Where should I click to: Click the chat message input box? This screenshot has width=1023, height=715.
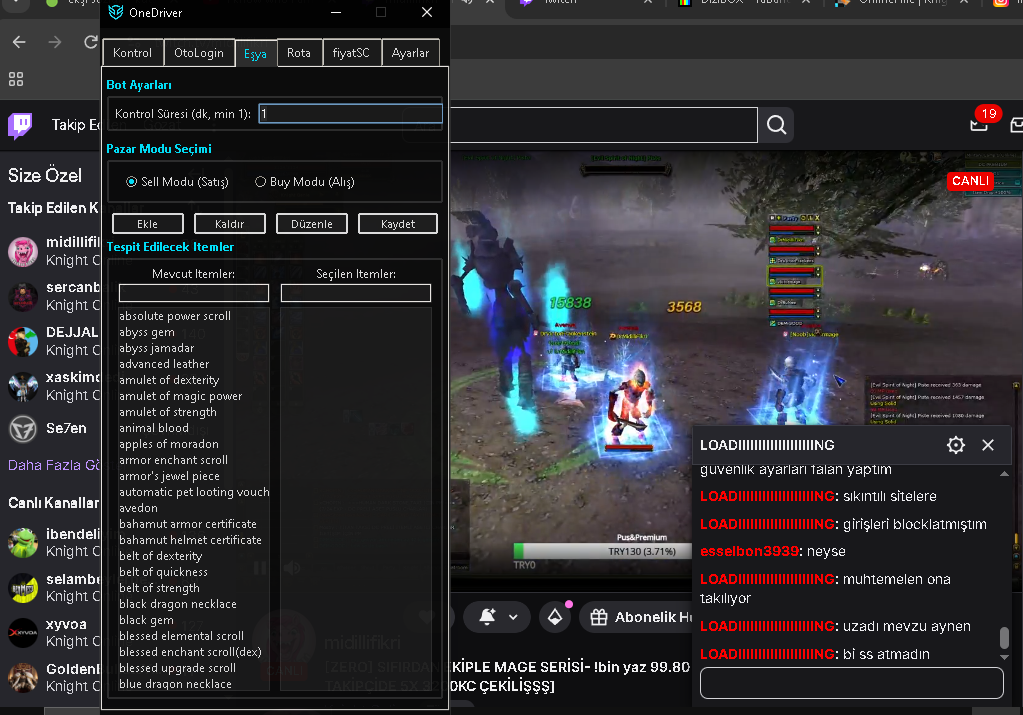click(851, 683)
